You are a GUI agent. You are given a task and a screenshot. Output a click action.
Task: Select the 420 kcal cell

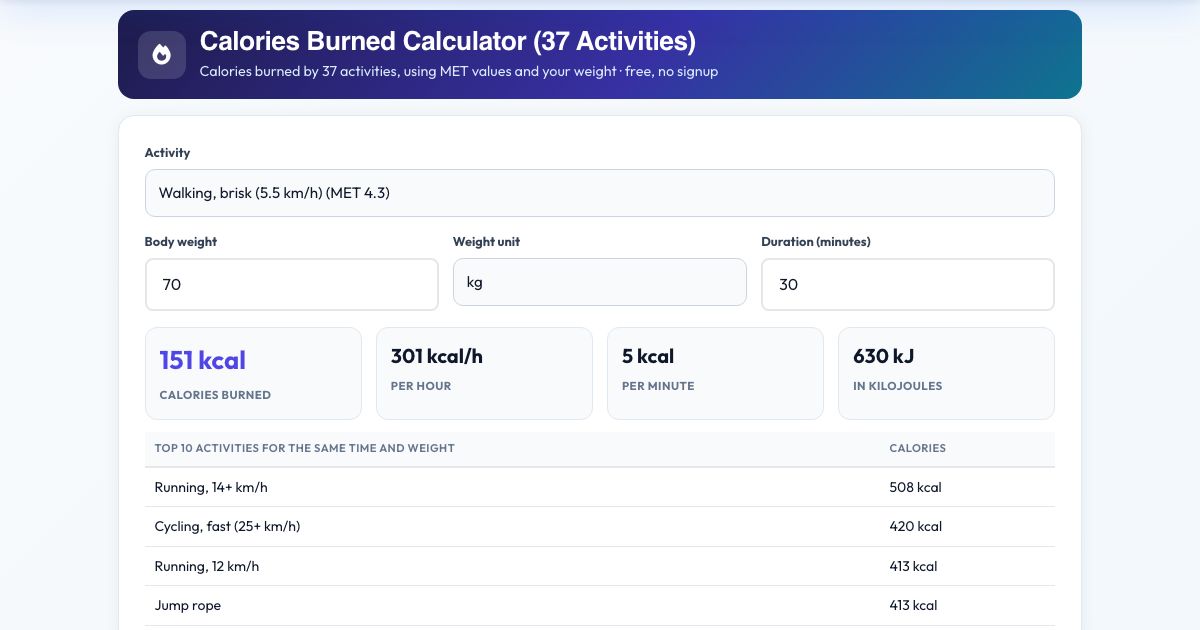[x=915, y=527]
